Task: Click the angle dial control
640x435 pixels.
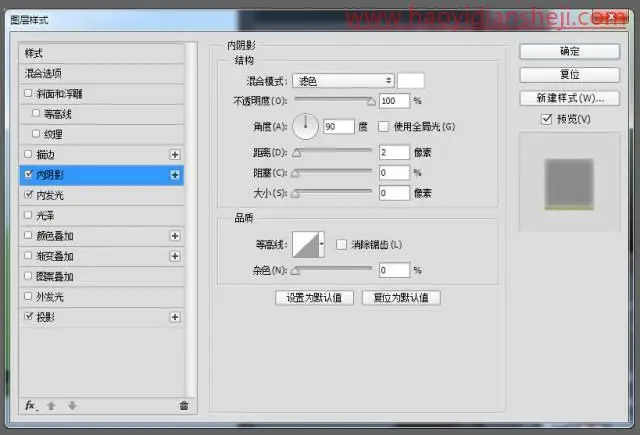Action: pos(305,127)
